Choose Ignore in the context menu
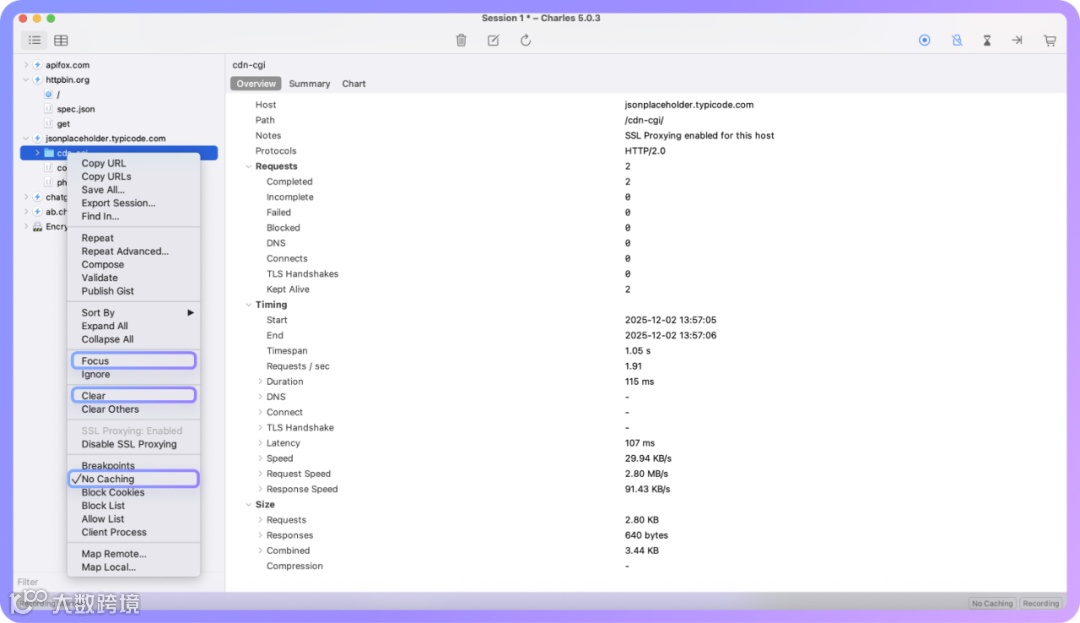Image resolution: width=1080 pixels, height=623 pixels. pyautogui.click(x=134, y=374)
